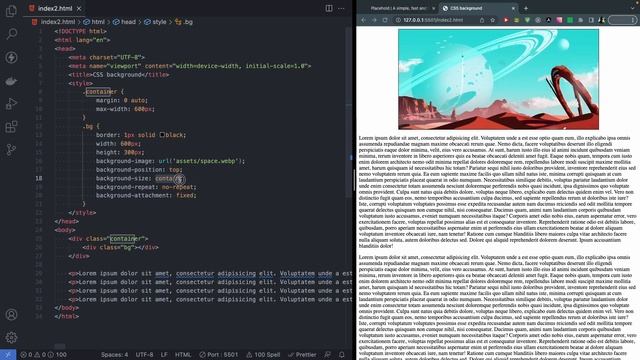Screen dimensions: 640x360
Task: Click the 100 Spell status item
Action: coord(263,355)
